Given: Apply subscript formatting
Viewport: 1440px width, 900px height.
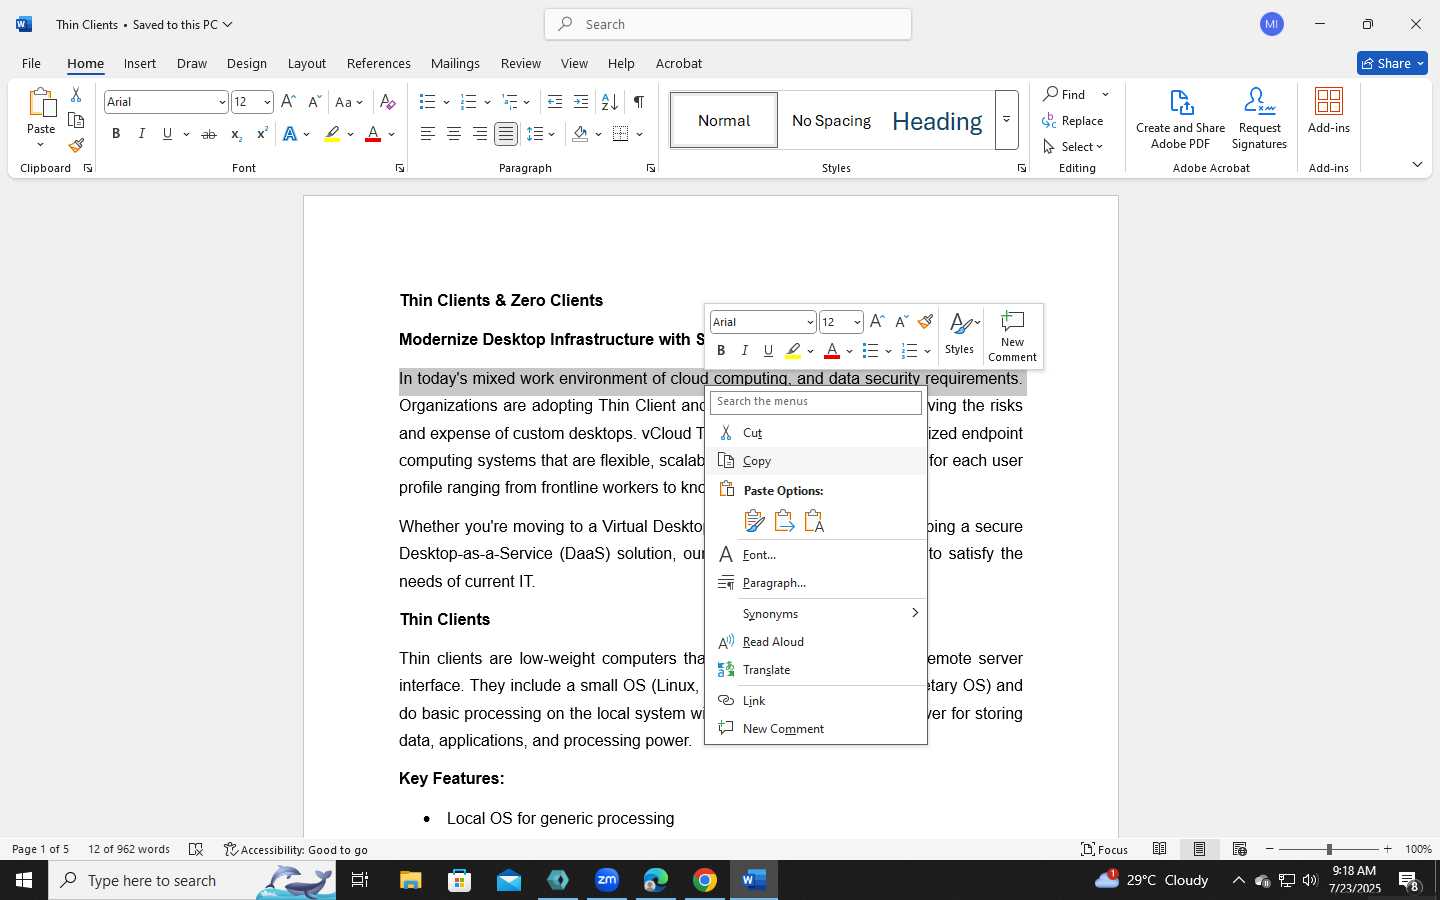Looking at the screenshot, I should (236, 134).
